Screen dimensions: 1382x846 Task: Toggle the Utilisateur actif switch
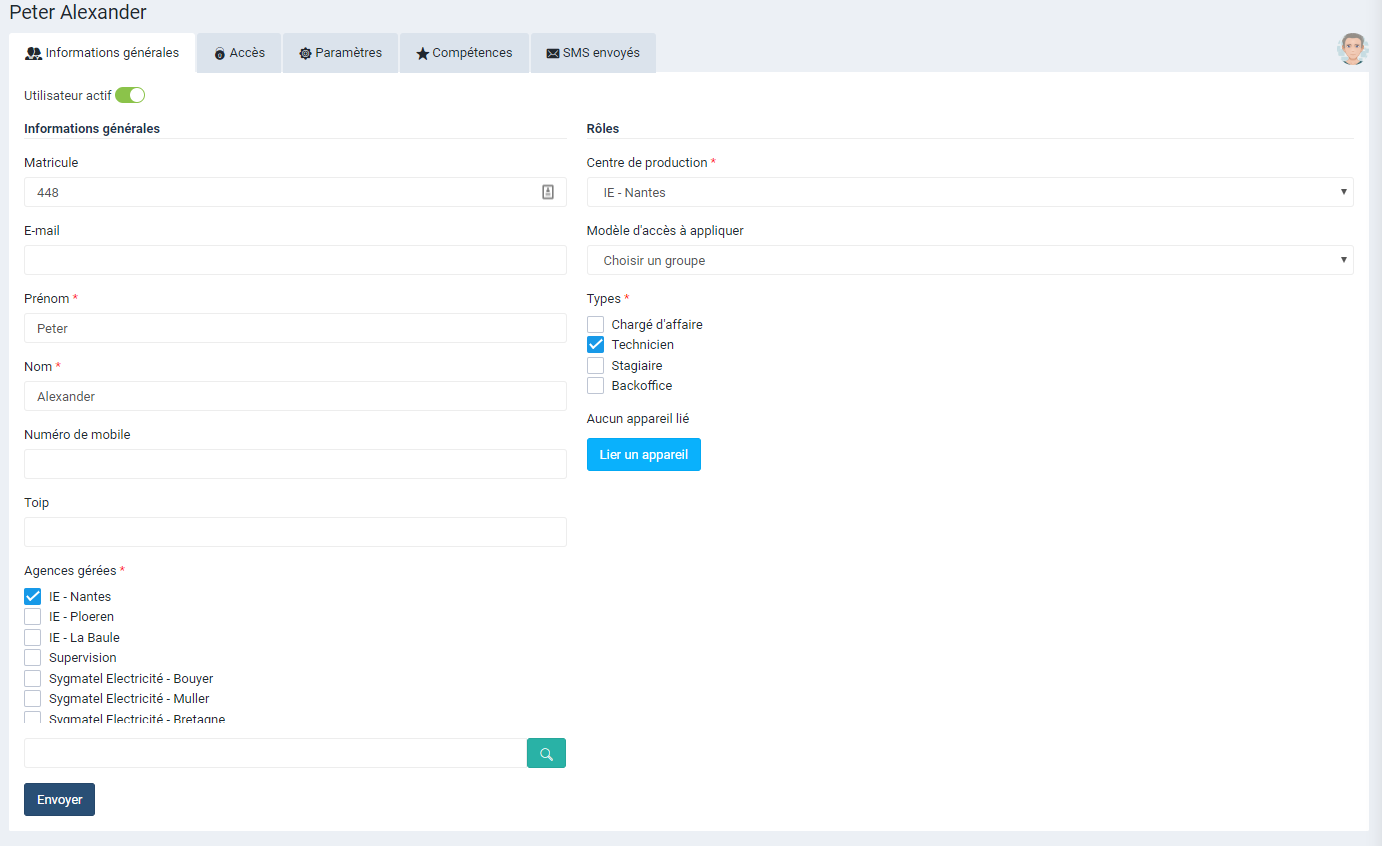(130, 95)
